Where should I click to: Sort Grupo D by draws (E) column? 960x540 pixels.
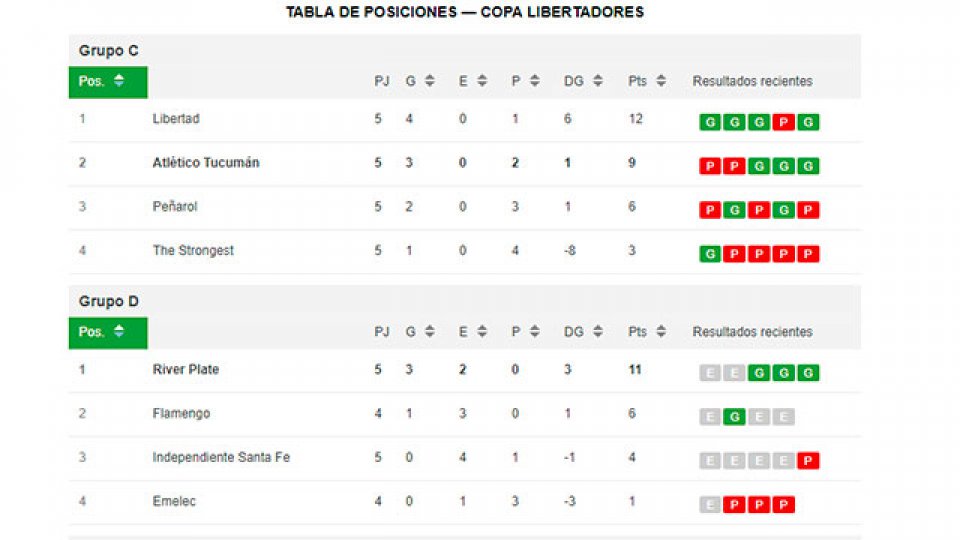tap(472, 332)
